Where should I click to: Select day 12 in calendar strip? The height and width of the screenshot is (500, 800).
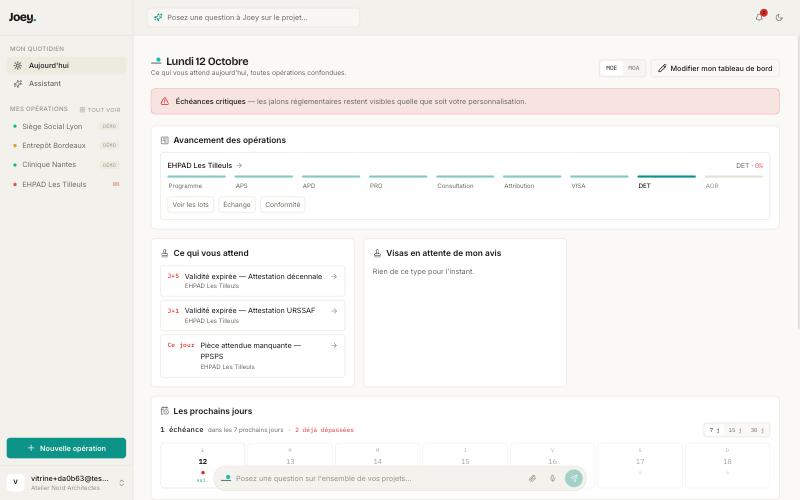[x=203, y=465]
